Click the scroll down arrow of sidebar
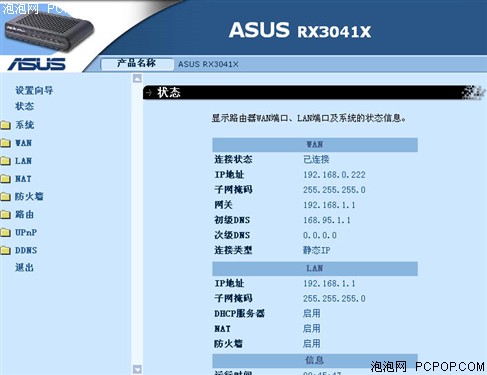Viewport: 487px width, 375px height. 137,369
